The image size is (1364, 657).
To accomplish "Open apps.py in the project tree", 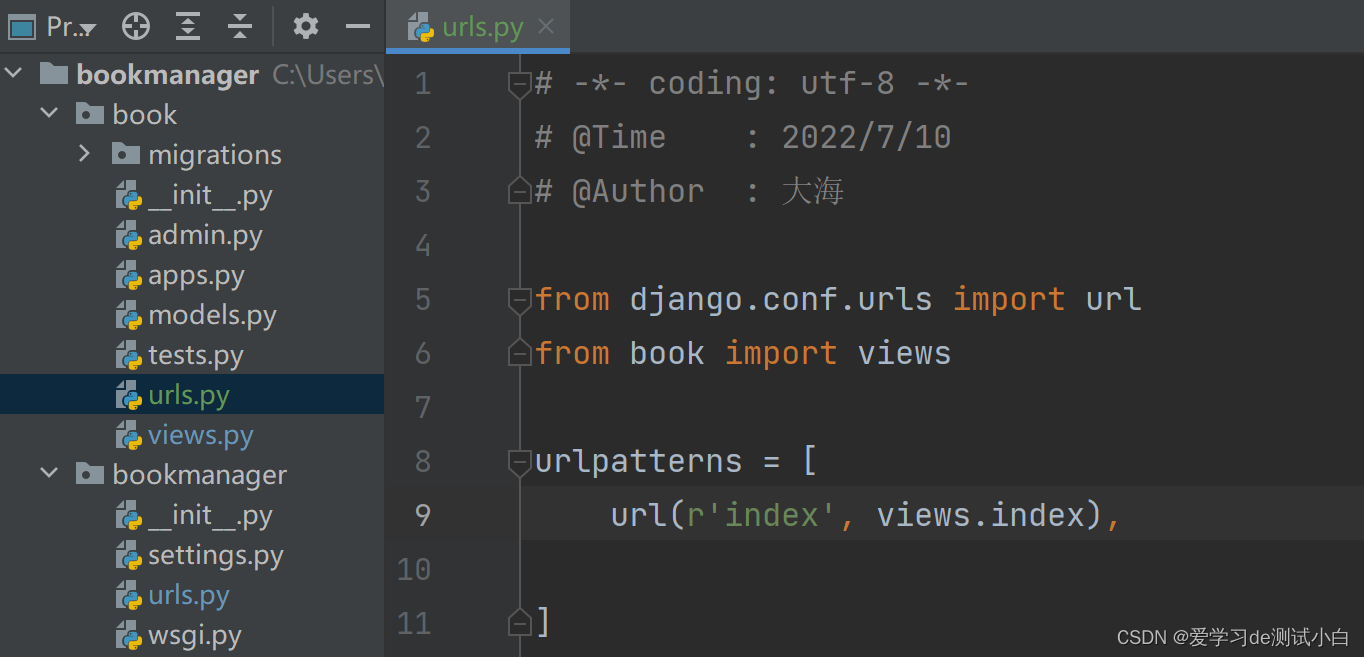I will tap(196, 275).
